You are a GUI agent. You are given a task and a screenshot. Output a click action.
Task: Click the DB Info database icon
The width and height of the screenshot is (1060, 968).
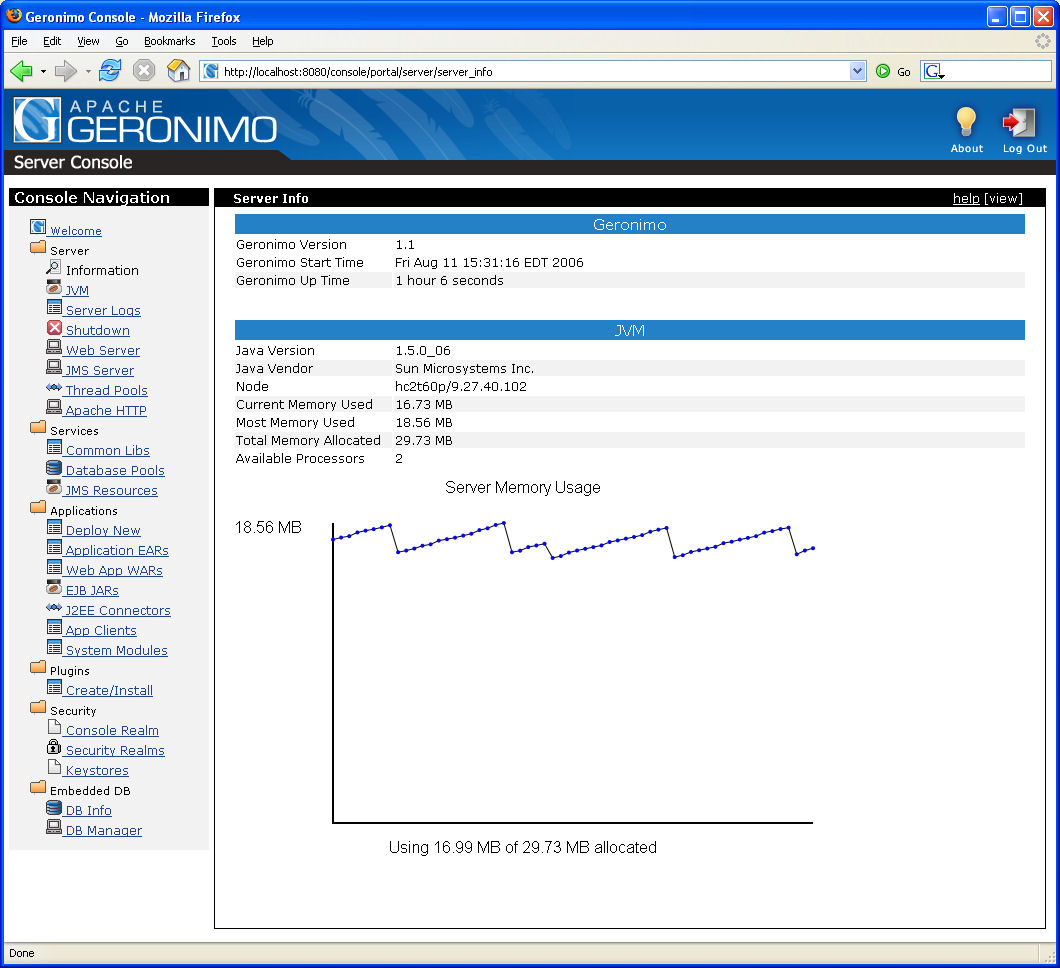(x=54, y=808)
